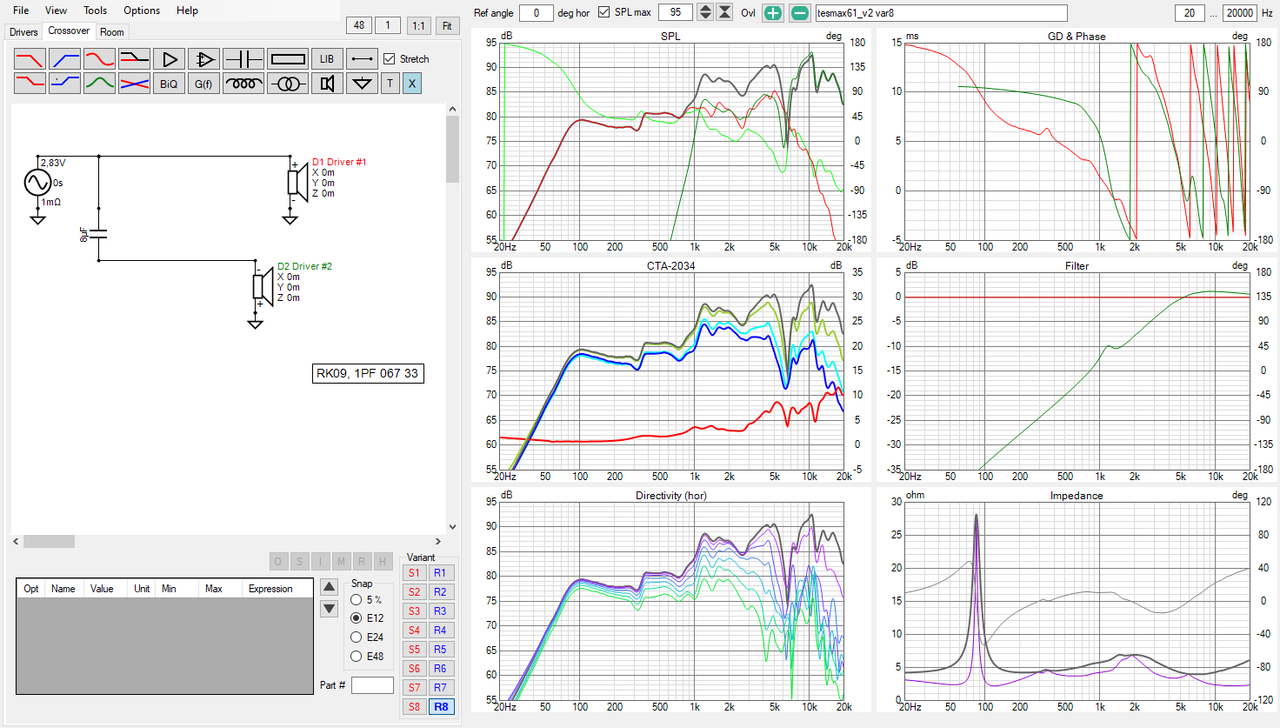This screenshot has height=728, width=1280.
Task: Add an operational amplifier component
Action: pos(203,59)
